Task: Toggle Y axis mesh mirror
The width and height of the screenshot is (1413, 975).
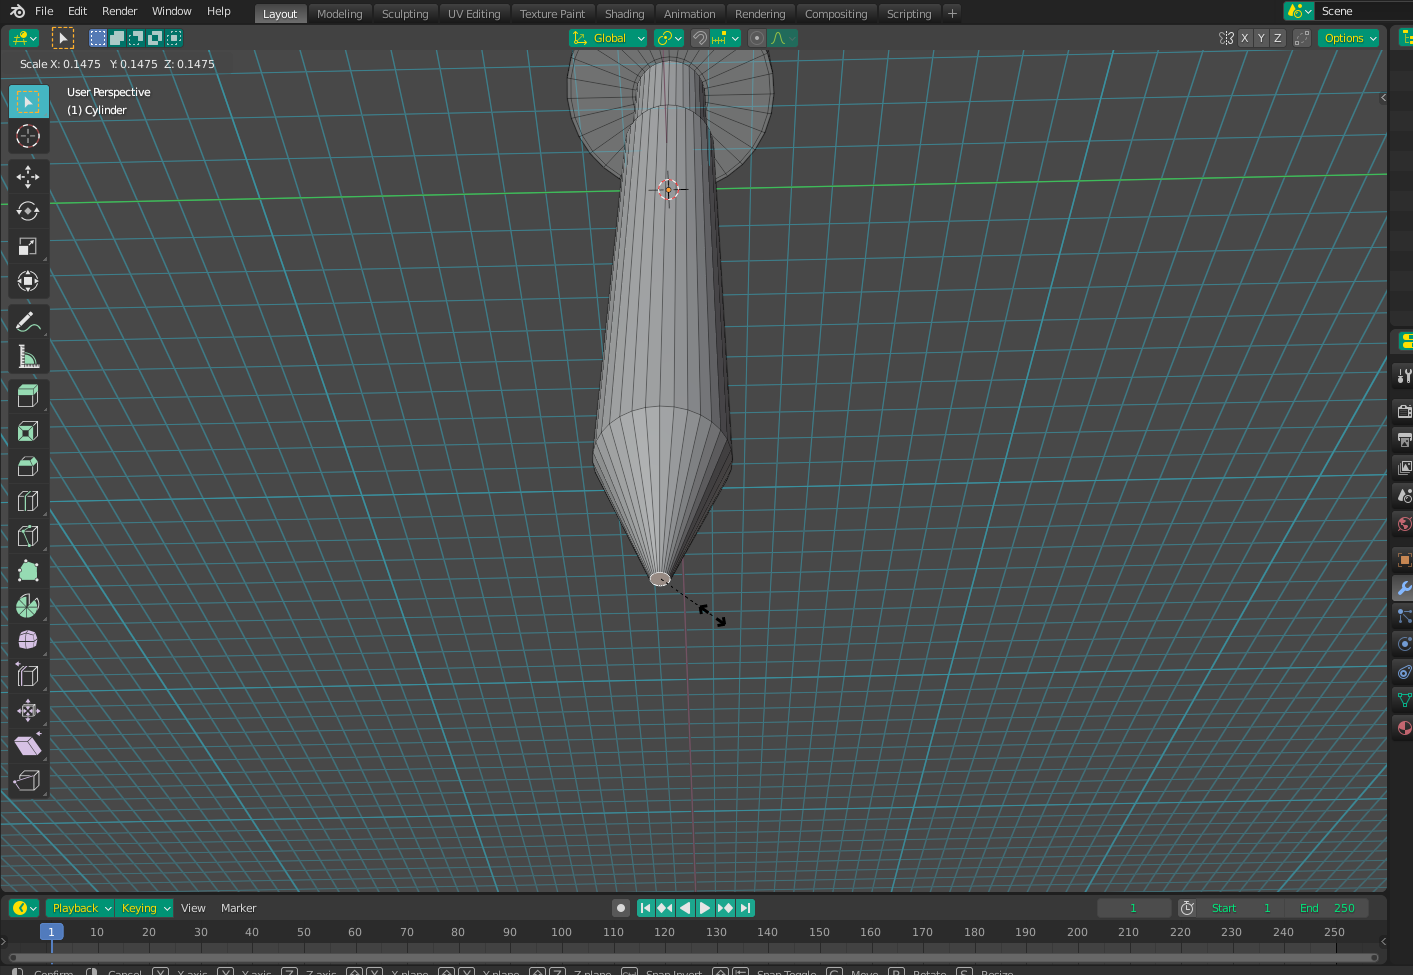Action: pos(1261,38)
